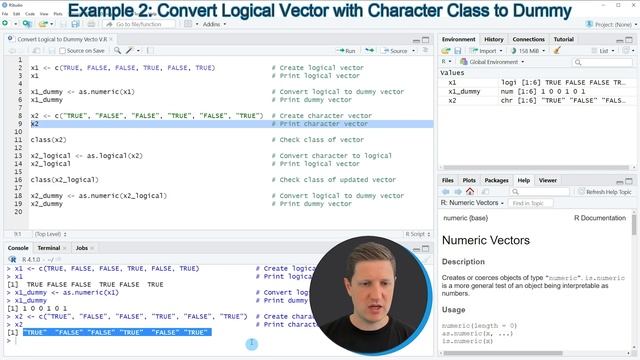Open the R language selector in Environment pane
Screen dimensions: 640x360
coord(446,62)
